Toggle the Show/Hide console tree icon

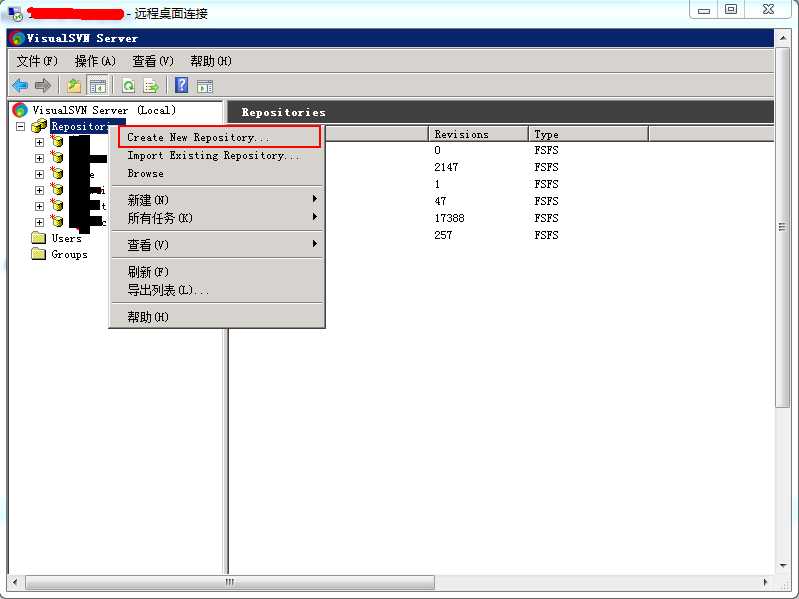point(97,86)
